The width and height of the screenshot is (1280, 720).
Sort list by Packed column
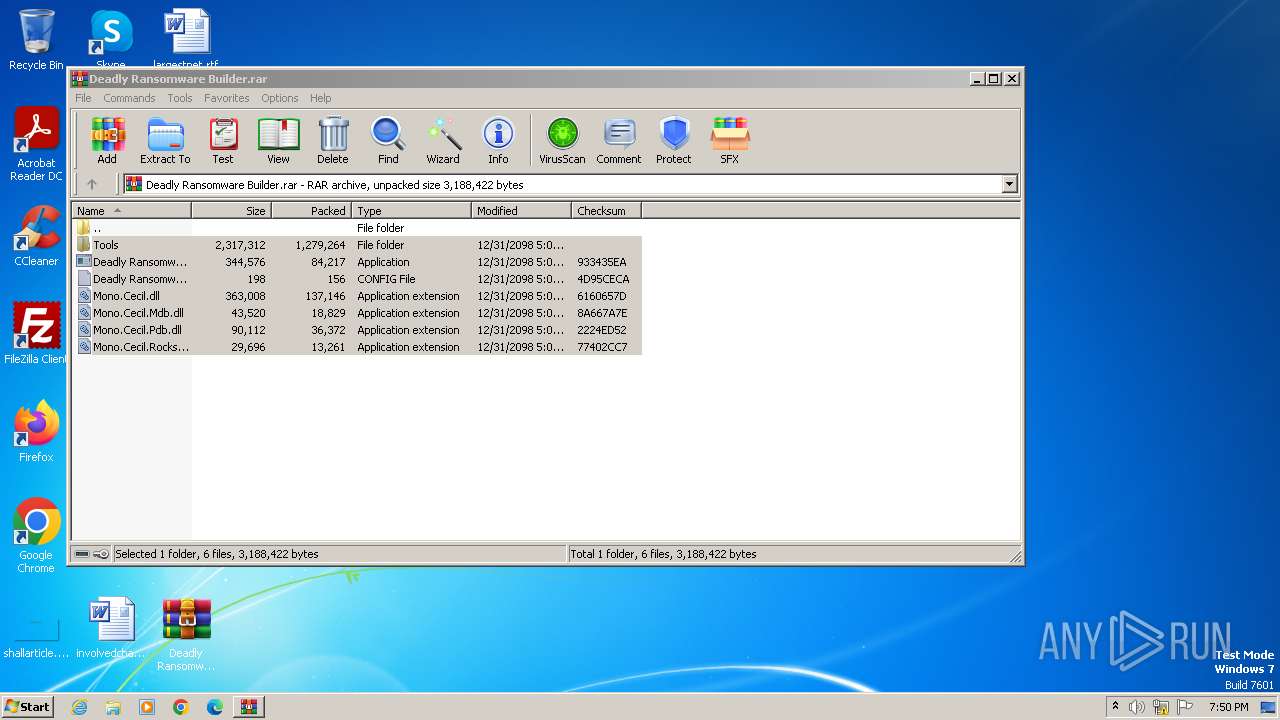[x=311, y=211]
